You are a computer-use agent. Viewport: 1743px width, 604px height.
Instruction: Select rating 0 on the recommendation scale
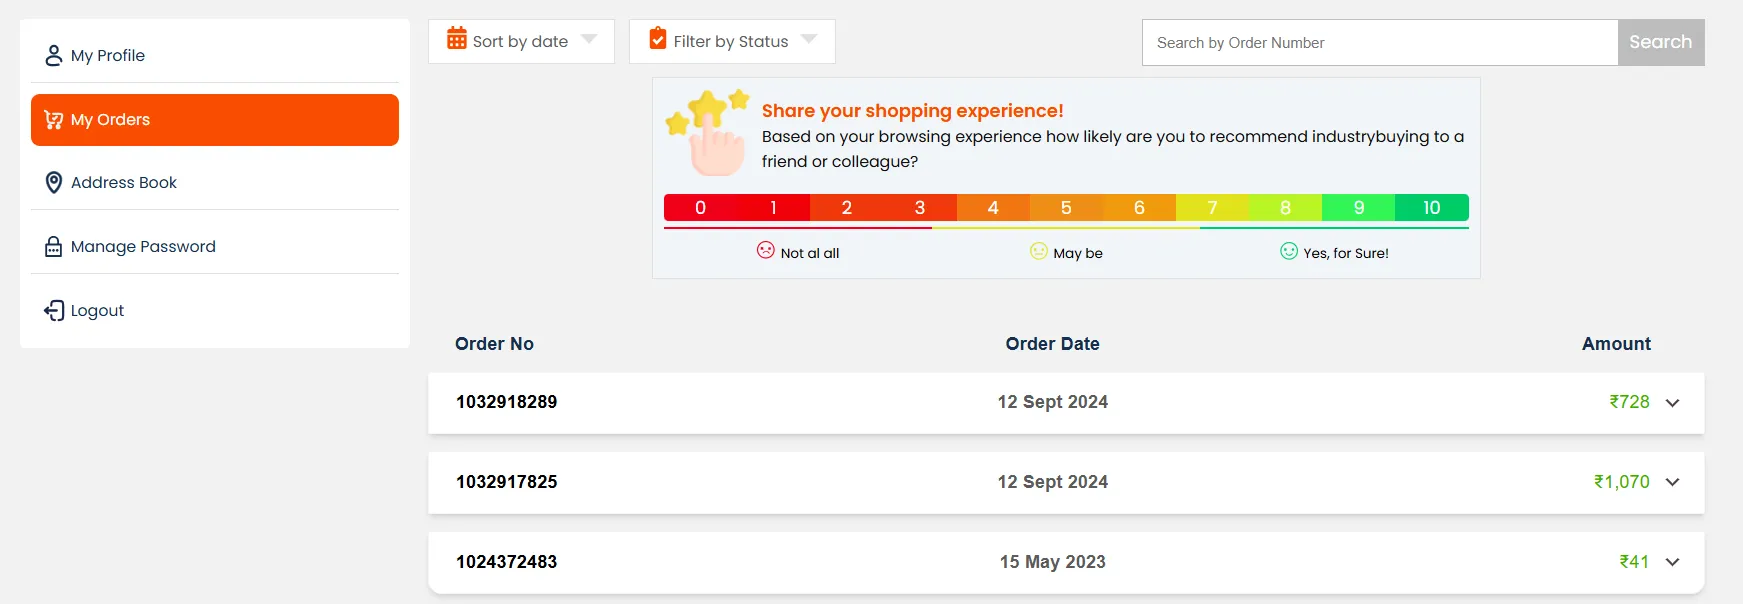pos(700,208)
